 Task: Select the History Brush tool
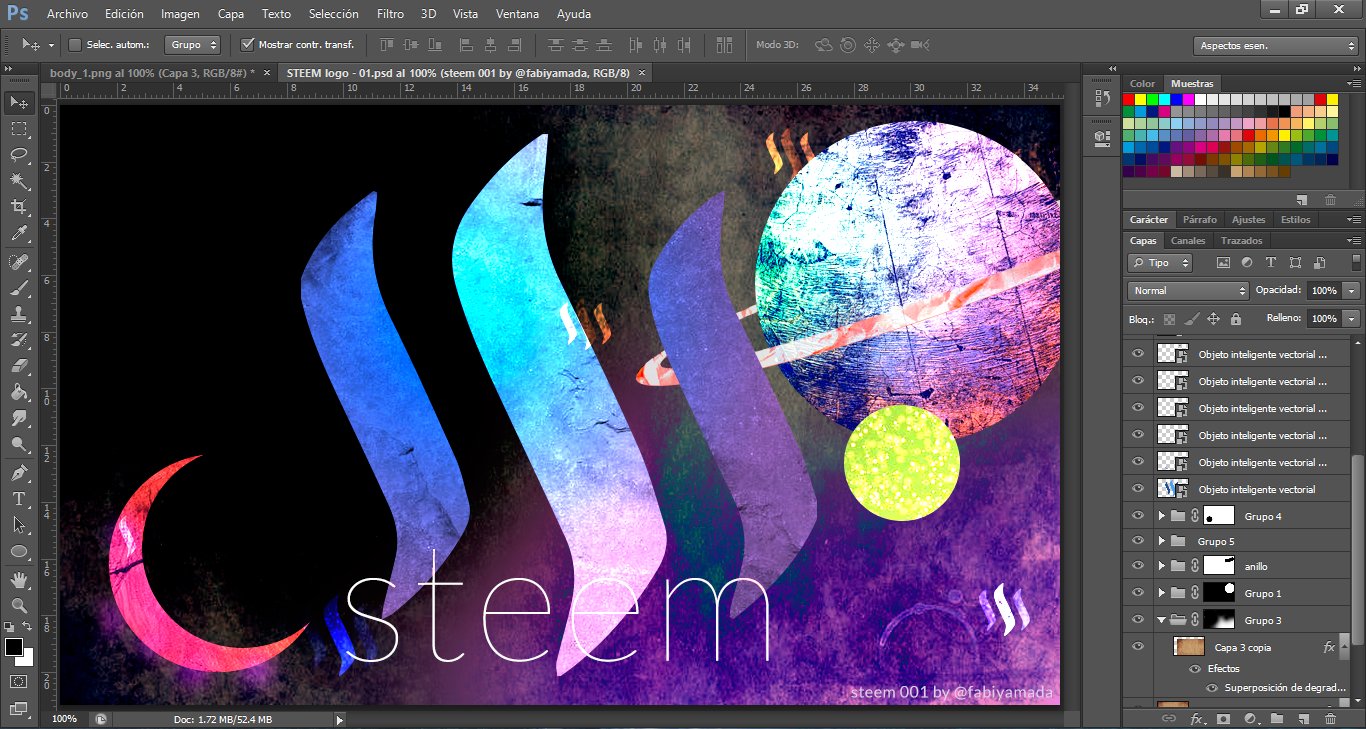(x=19, y=340)
